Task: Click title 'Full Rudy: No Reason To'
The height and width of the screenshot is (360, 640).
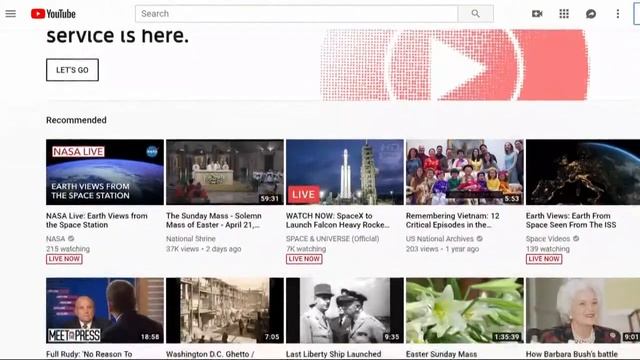Action: click(x=89, y=354)
